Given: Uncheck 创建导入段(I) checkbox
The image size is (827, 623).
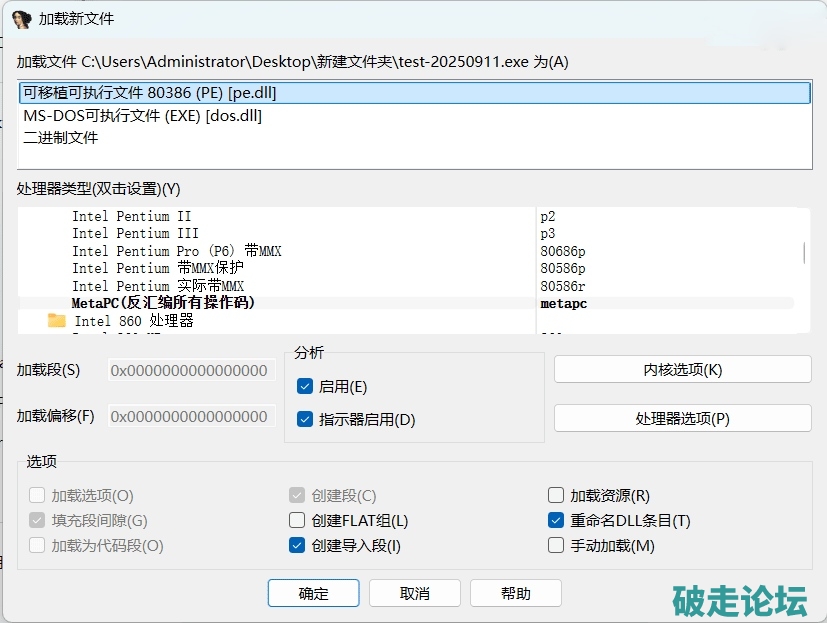Looking at the screenshot, I should 297,545.
